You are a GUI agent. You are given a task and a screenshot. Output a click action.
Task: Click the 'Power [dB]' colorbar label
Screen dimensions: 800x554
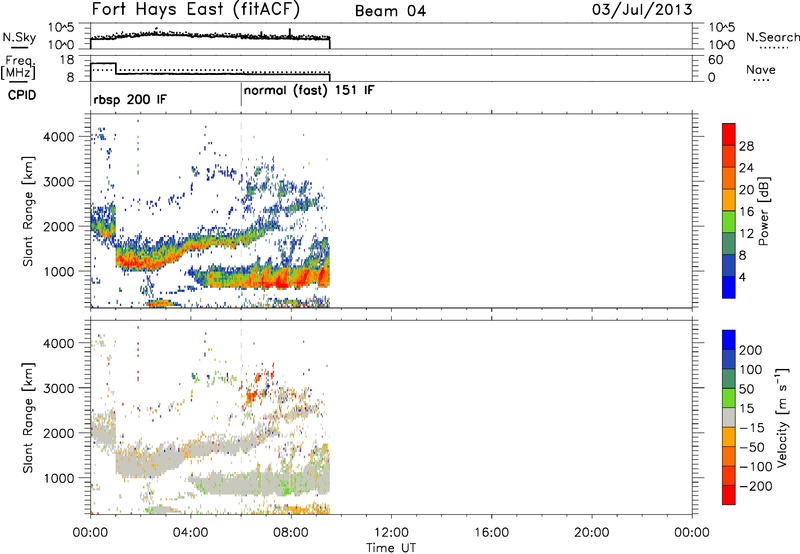[763, 211]
